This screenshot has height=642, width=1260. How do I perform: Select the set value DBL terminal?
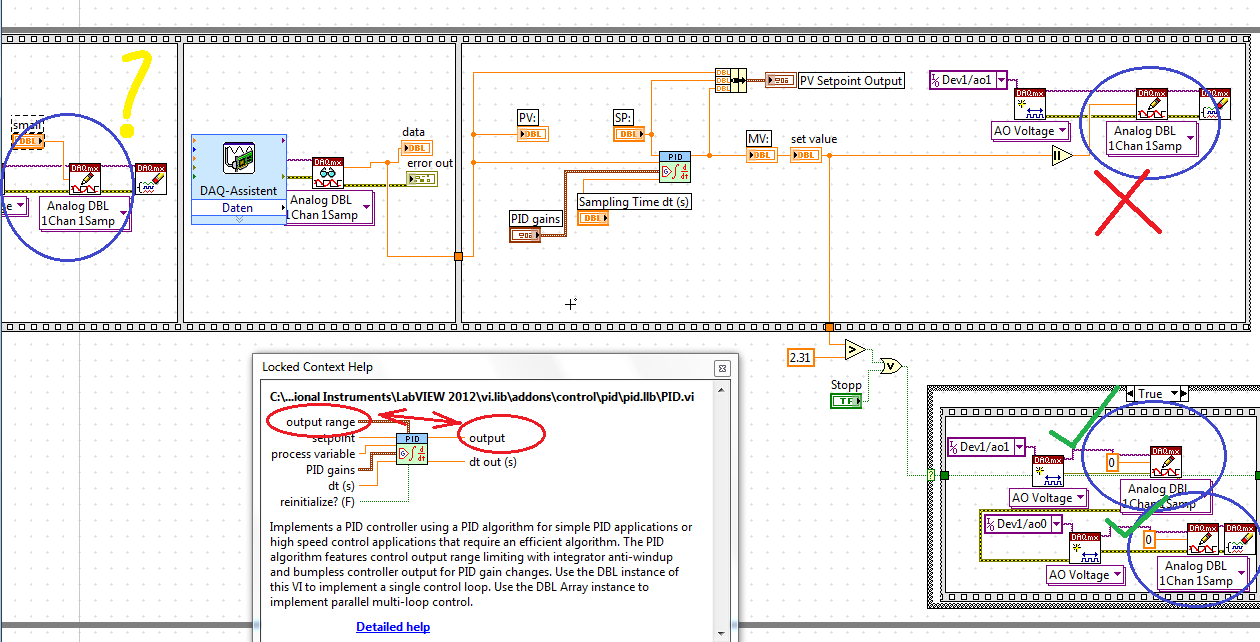805,154
